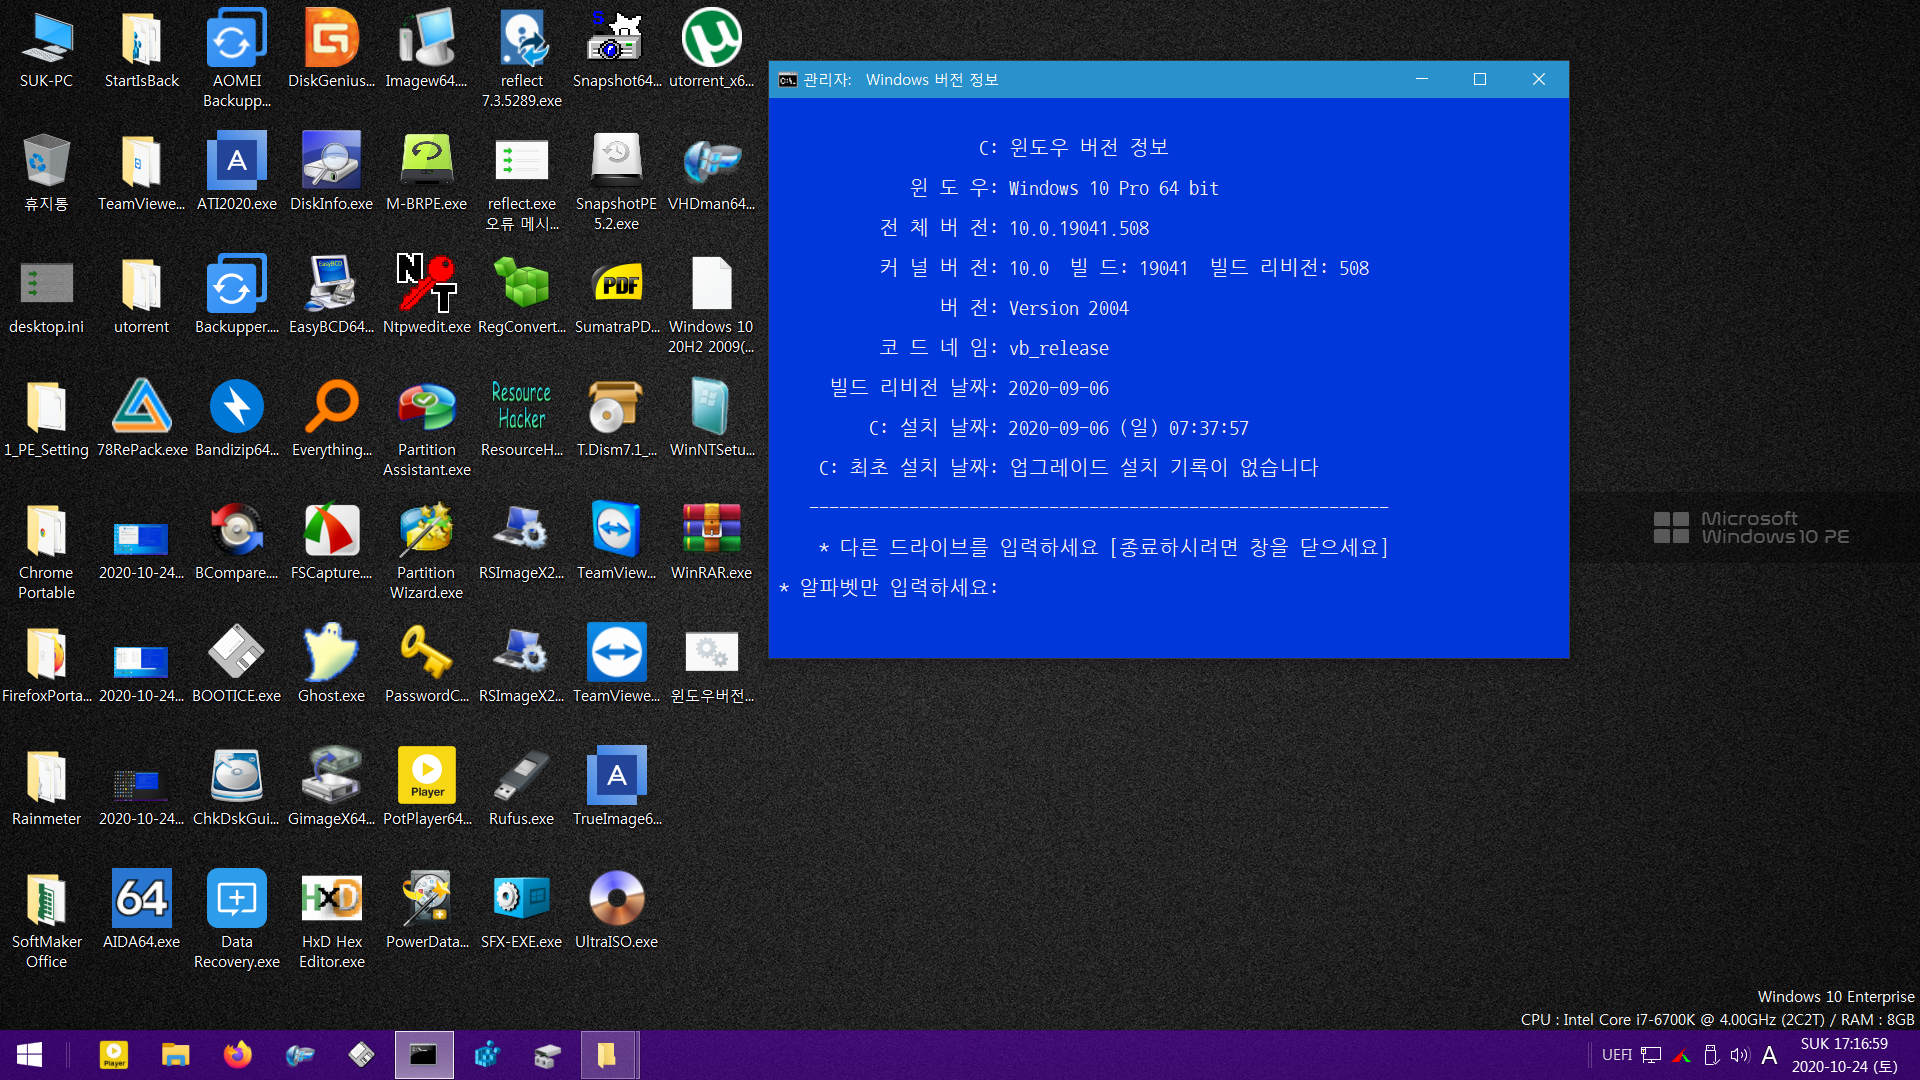Screen dimensions: 1920x1080
Task: Launch AIDA64.exe icon
Action: pyautogui.click(x=141, y=910)
